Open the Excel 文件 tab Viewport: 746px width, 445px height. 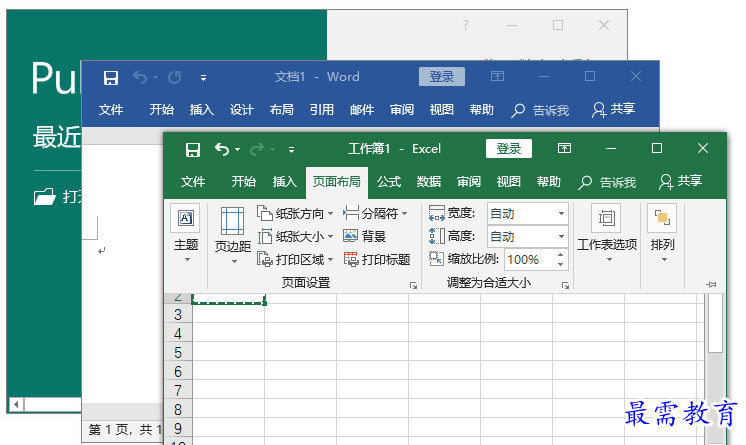[193, 182]
